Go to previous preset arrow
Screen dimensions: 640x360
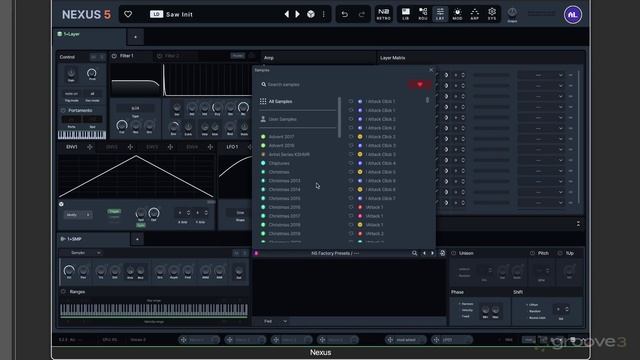pyautogui.click(x=287, y=14)
